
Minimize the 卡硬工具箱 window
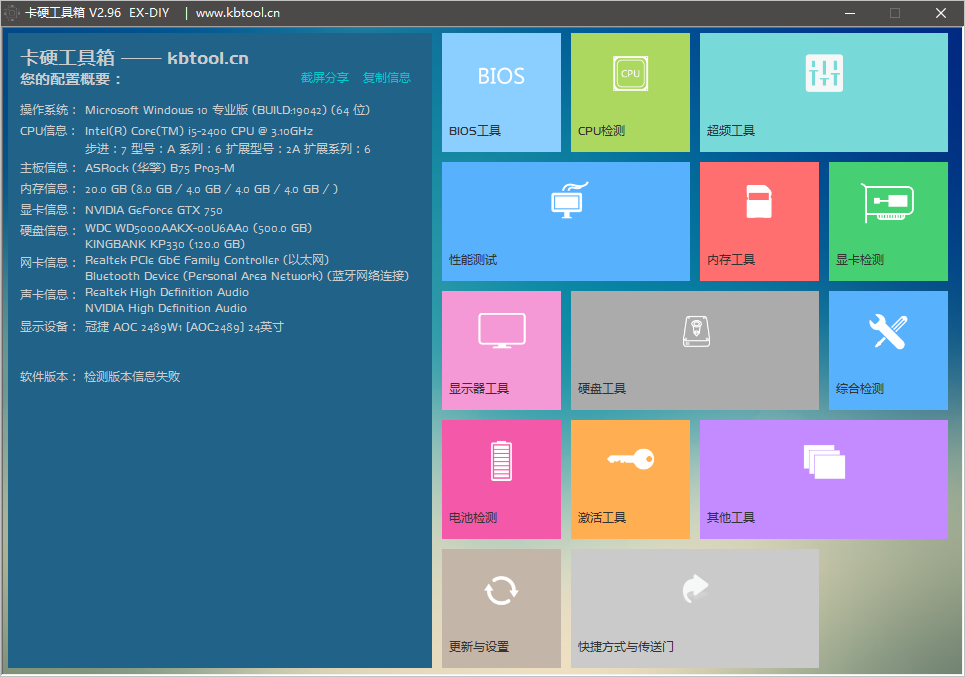(850, 13)
